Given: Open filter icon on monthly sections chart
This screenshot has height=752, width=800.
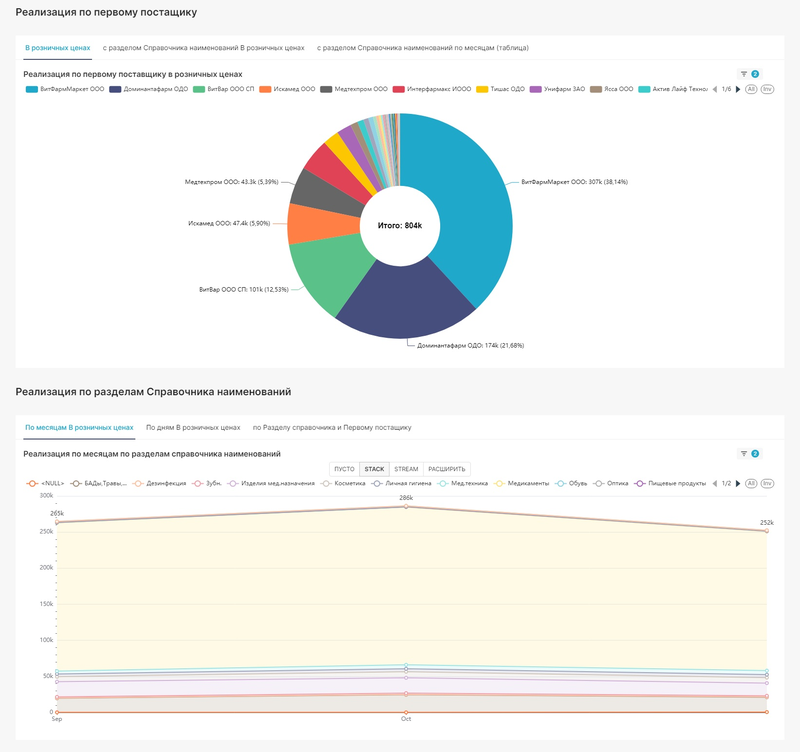Looking at the screenshot, I should pyautogui.click(x=743, y=454).
